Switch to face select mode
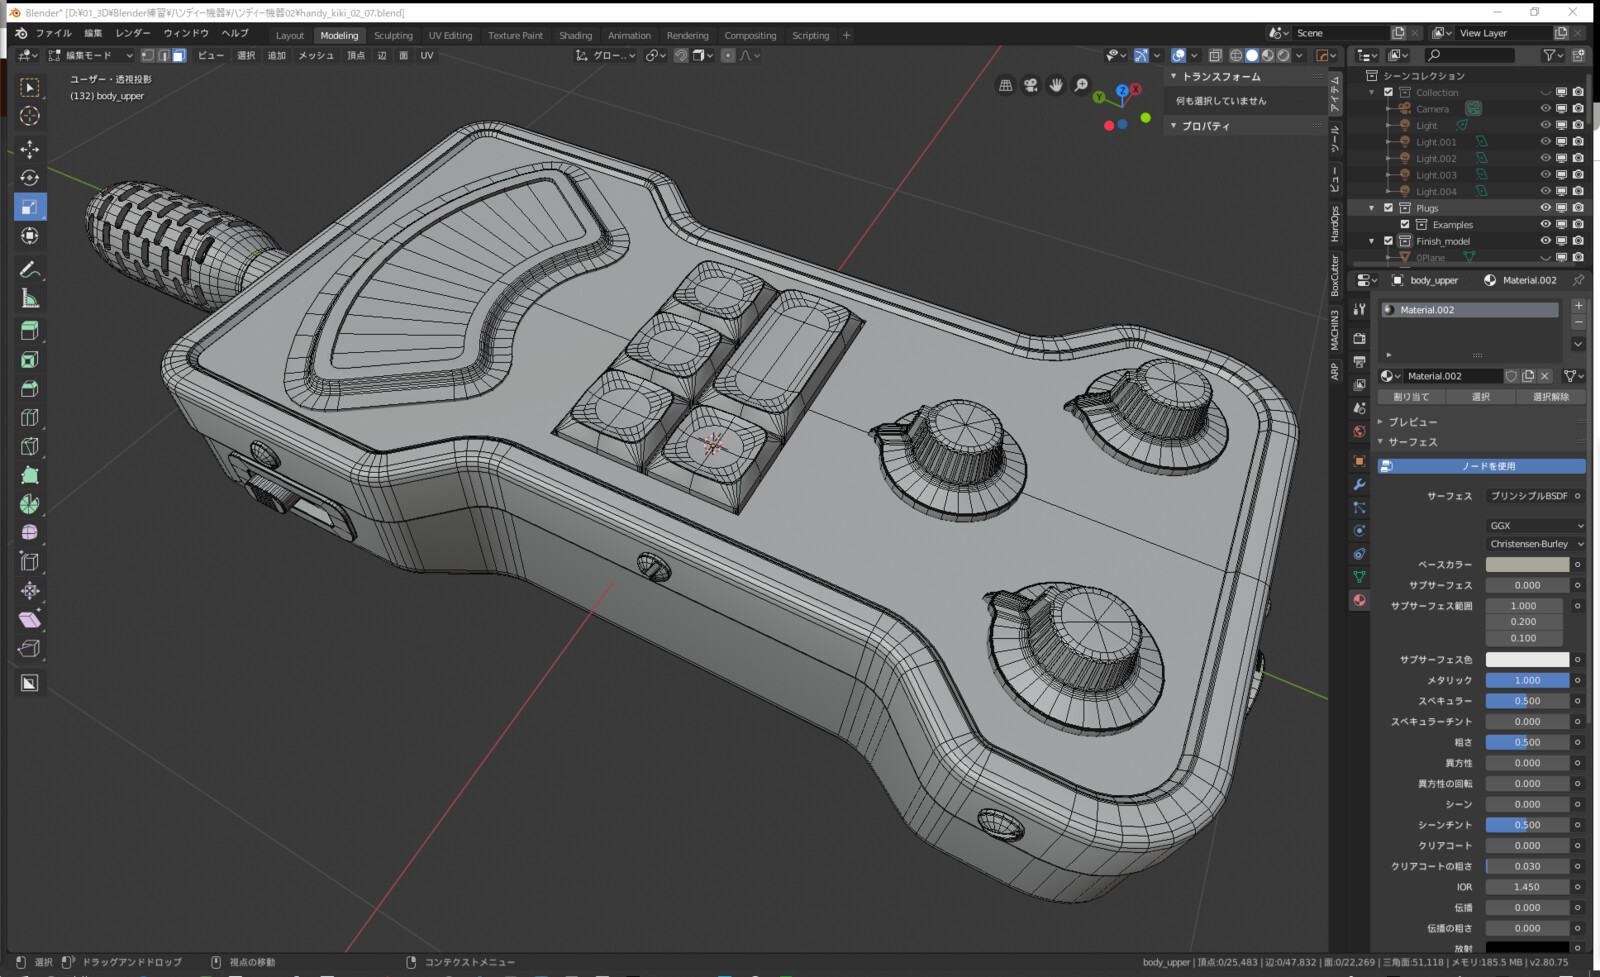 tap(179, 56)
